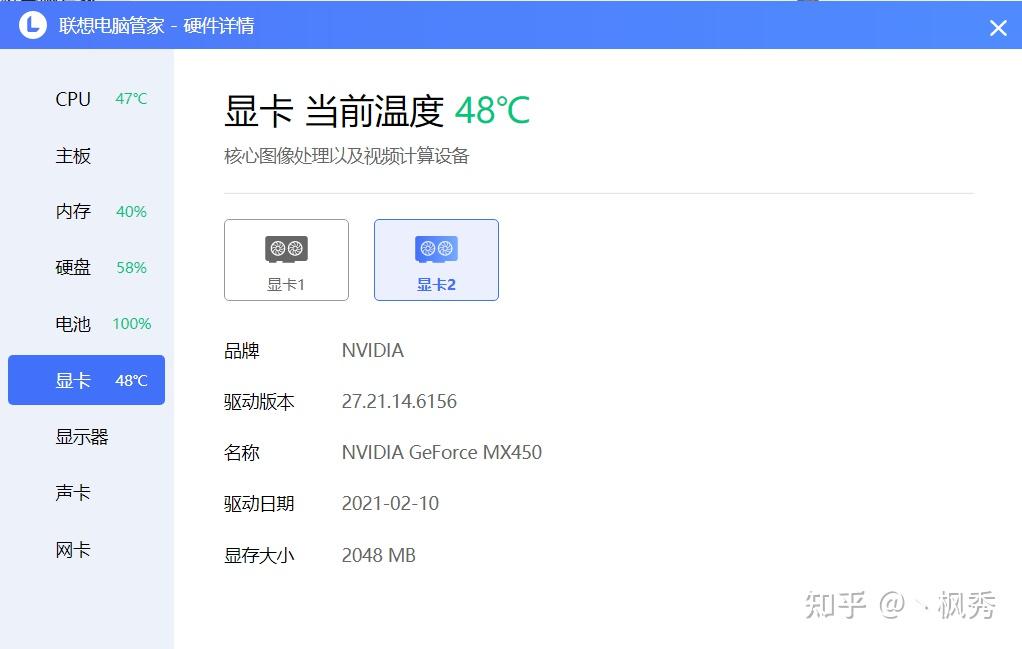Click the 硬盘 usage 58% value

pos(131,268)
